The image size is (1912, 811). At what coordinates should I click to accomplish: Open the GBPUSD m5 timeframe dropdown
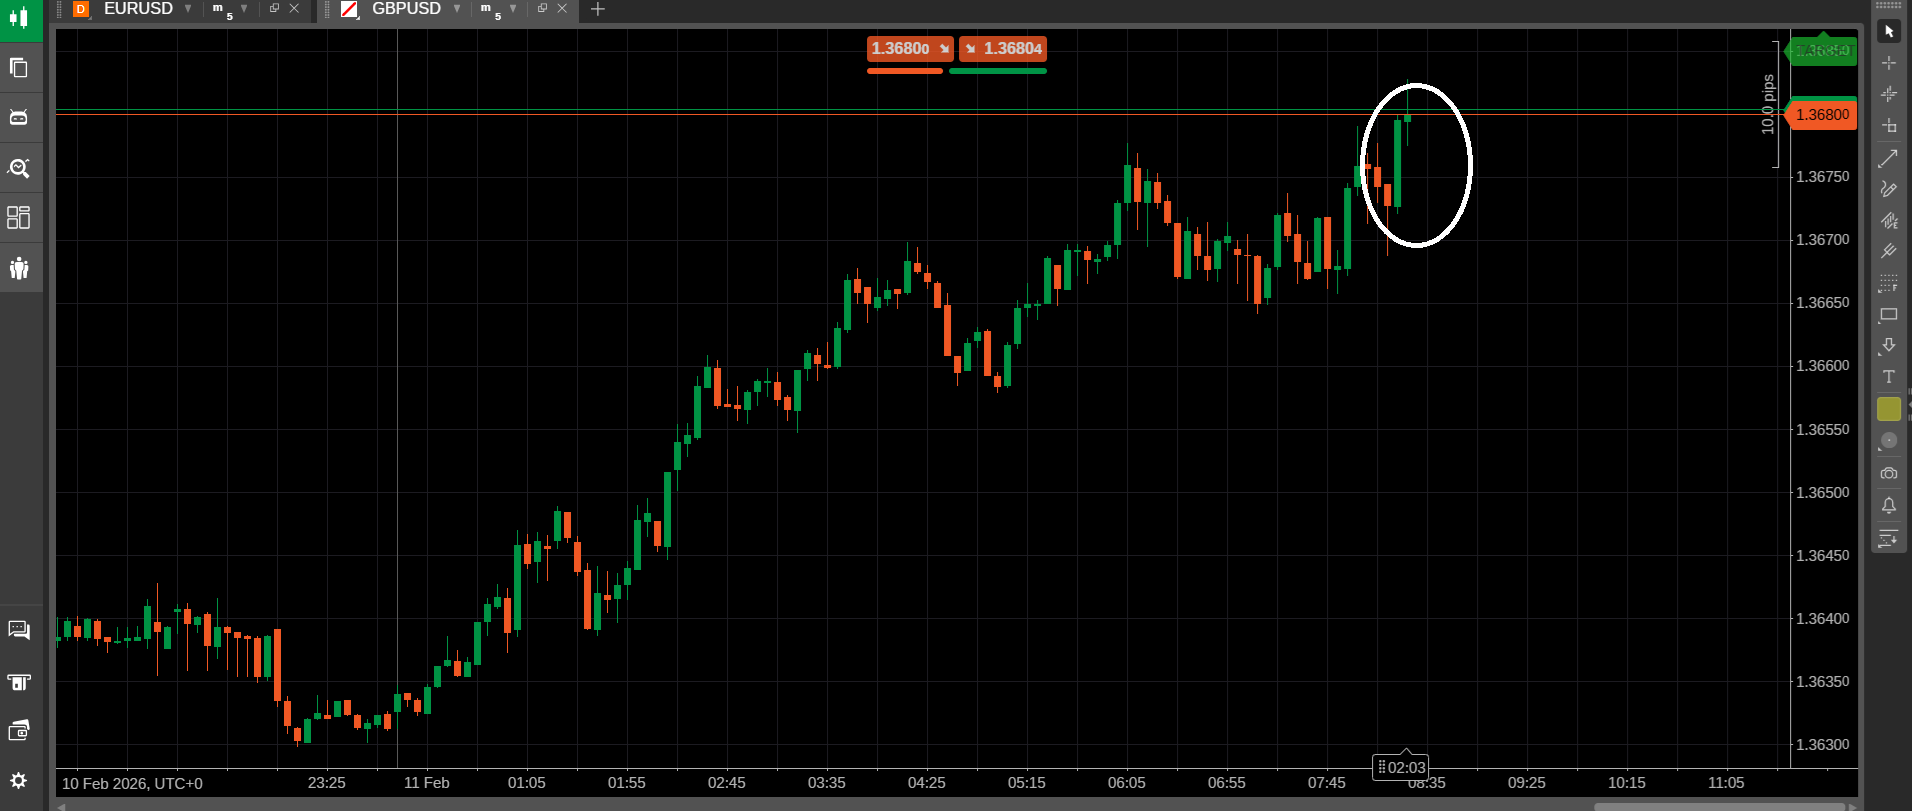513,9
